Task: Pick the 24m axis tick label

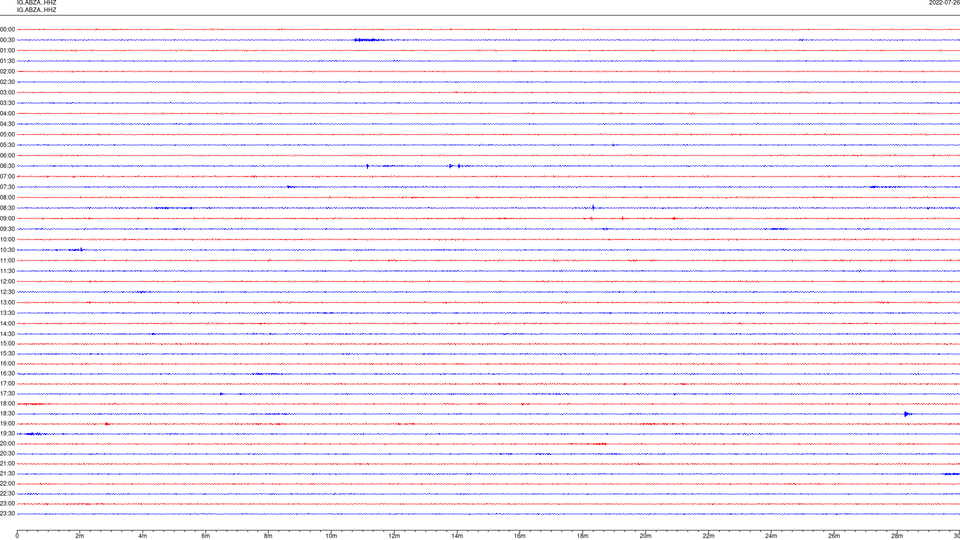Action: click(x=771, y=536)
